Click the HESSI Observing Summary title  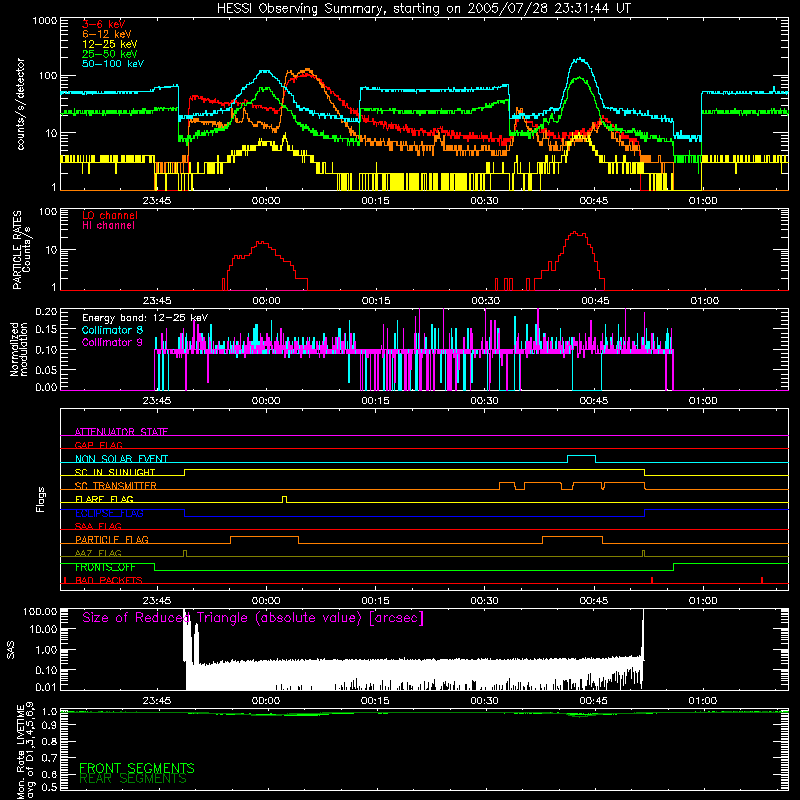(424, 9)
